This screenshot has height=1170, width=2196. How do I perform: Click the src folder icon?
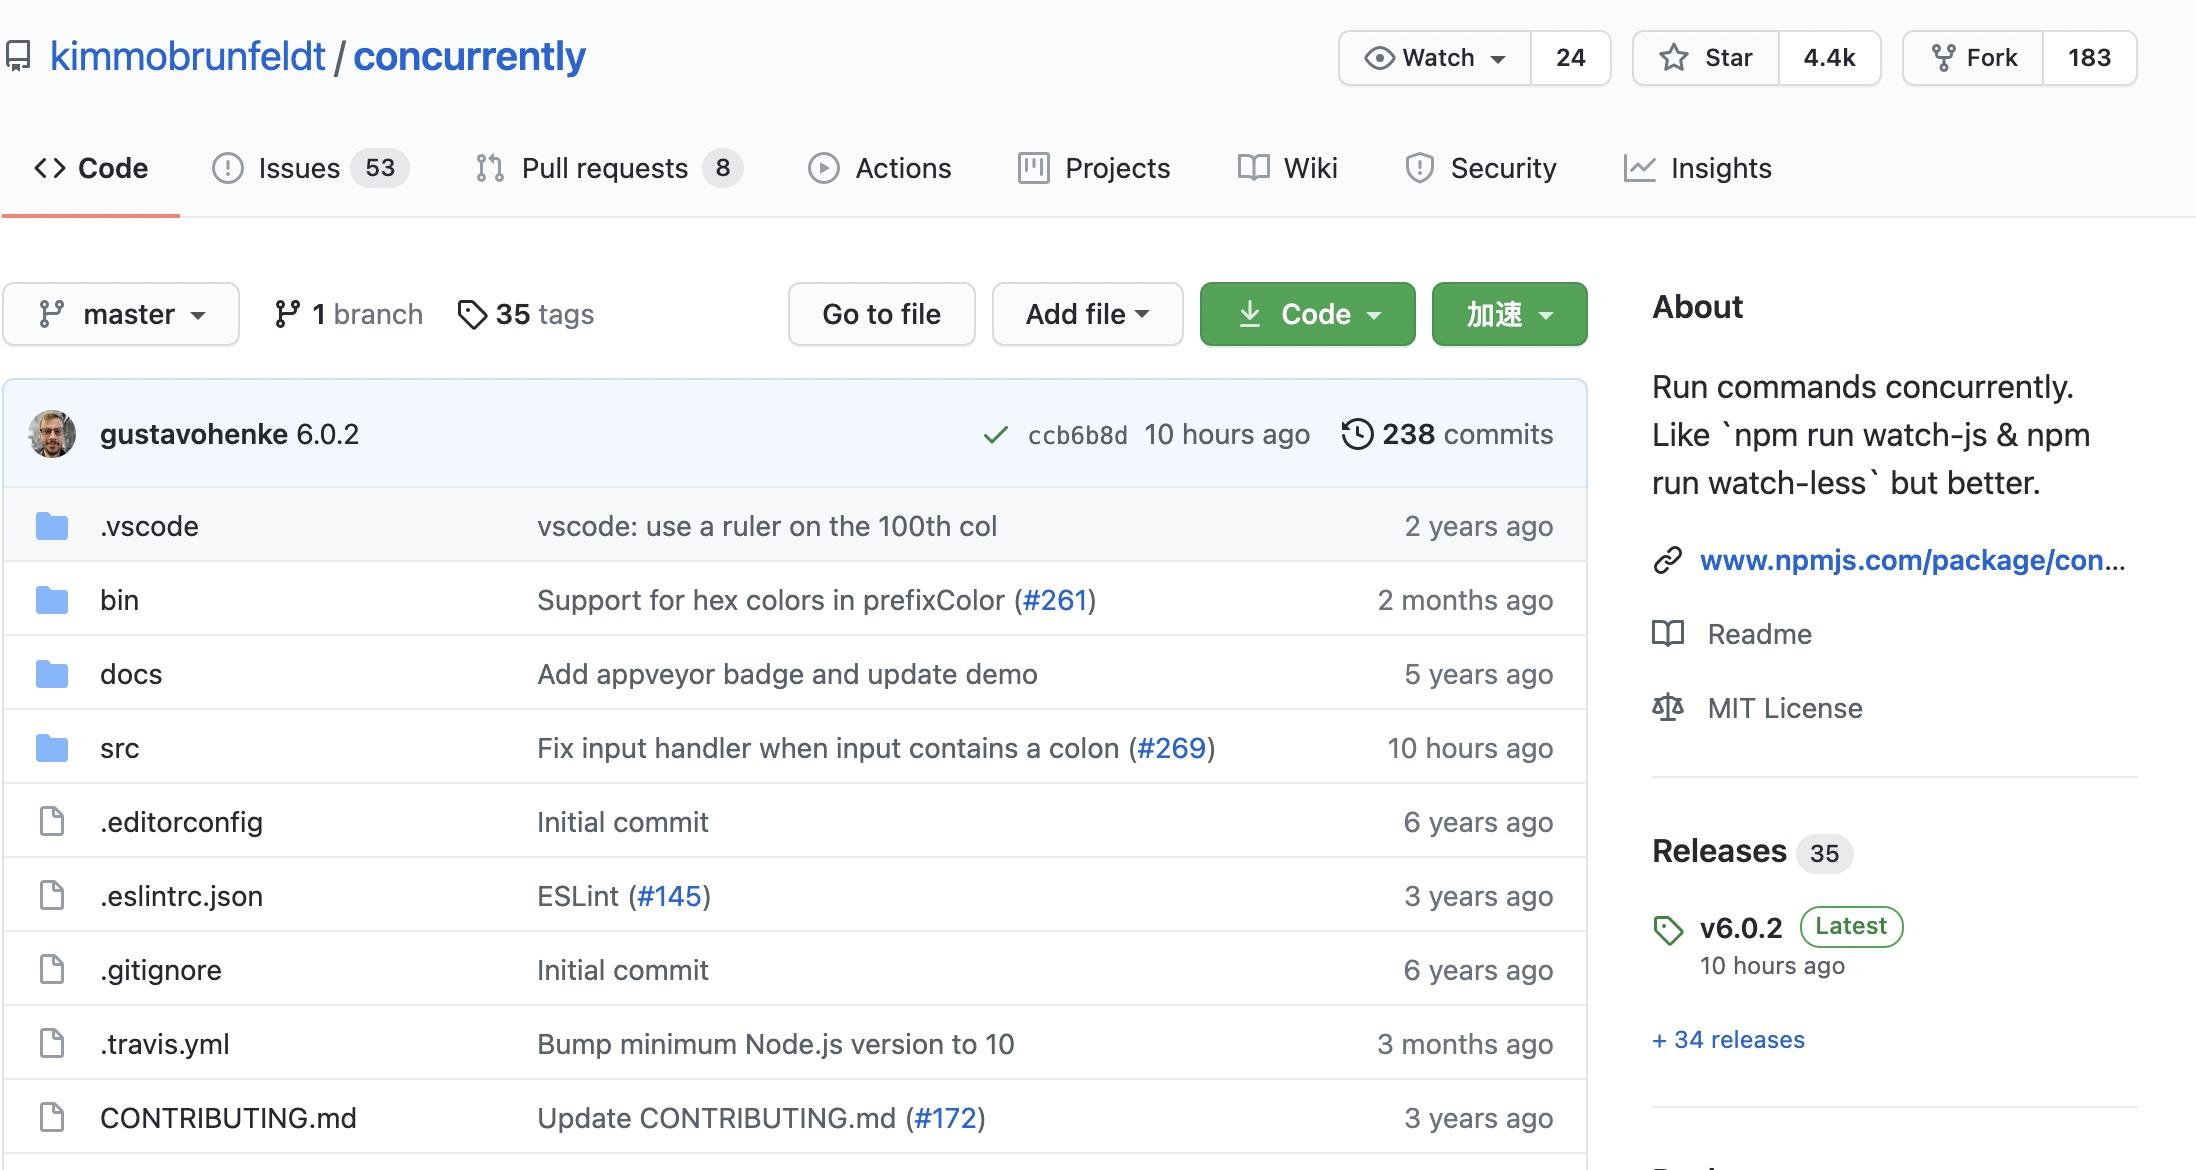tap(51, 747)
